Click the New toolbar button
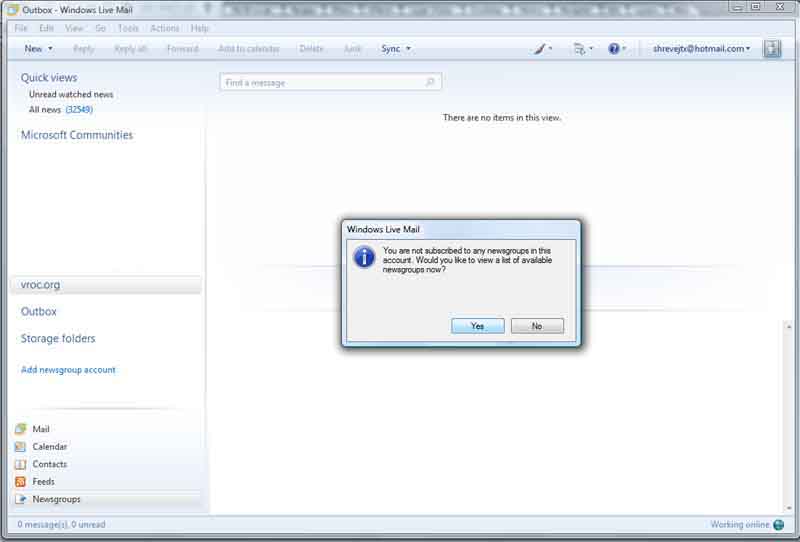 coord(33,48)
